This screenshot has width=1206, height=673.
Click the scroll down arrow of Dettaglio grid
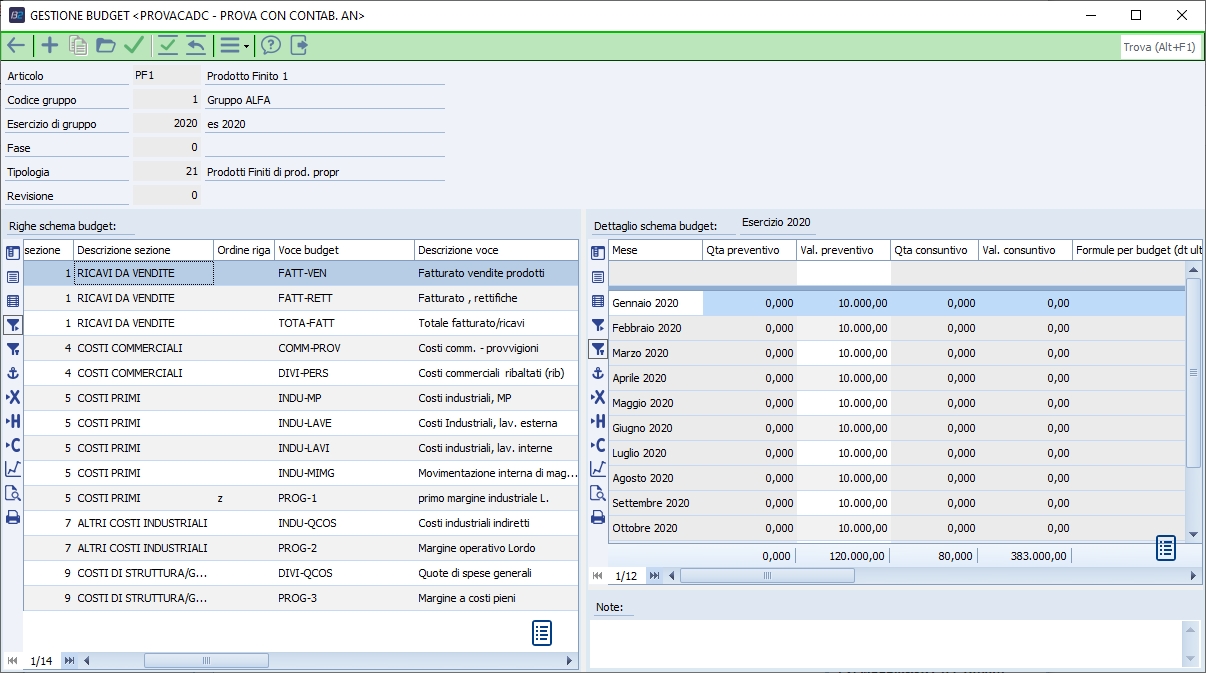click(1192, 535)
